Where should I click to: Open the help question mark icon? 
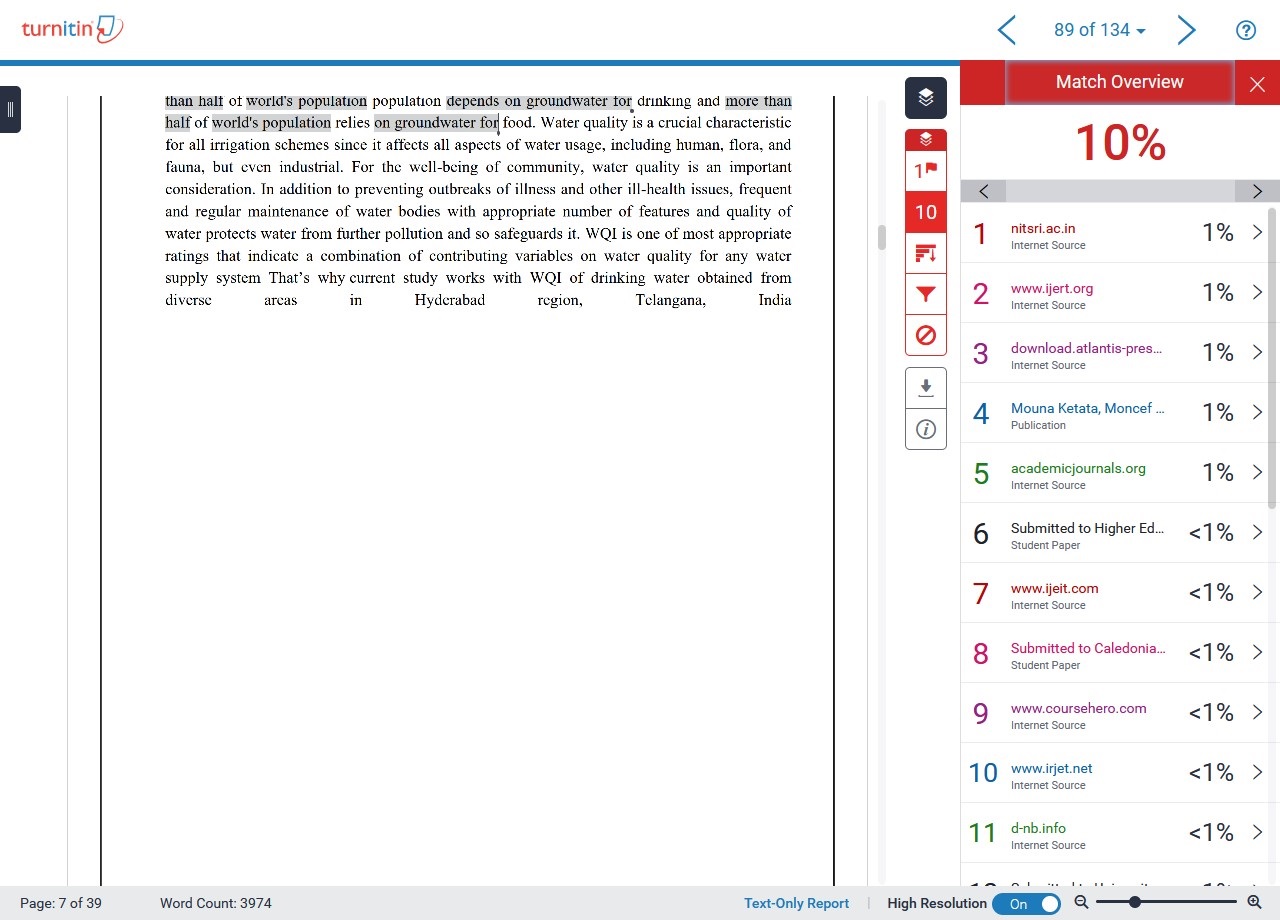pos(1245,30)
